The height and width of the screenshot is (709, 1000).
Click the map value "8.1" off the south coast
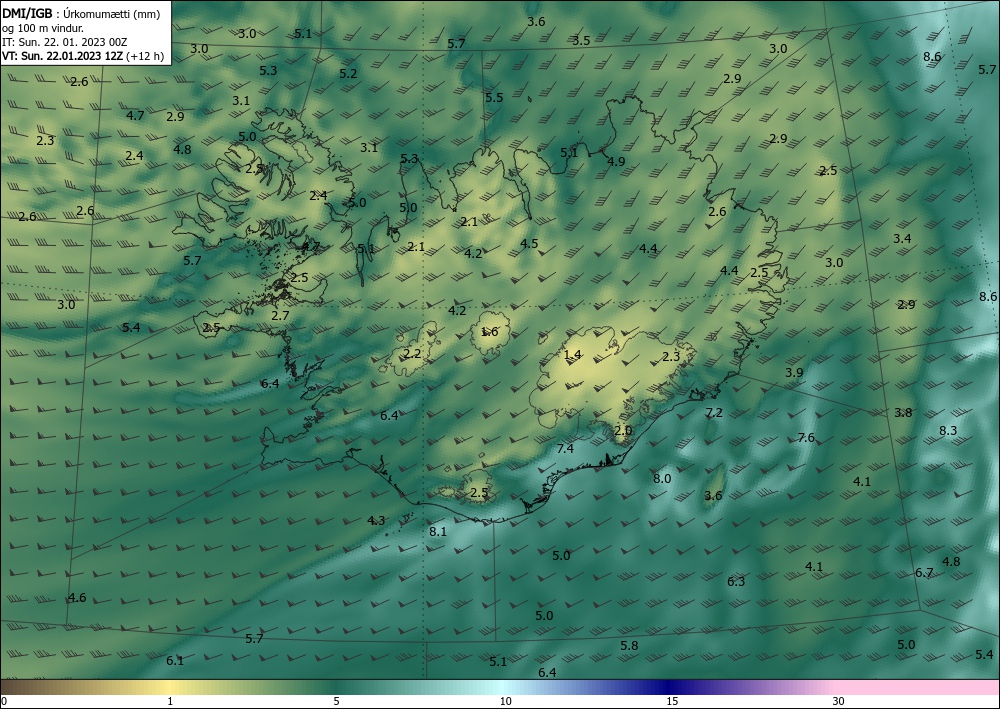438,531
